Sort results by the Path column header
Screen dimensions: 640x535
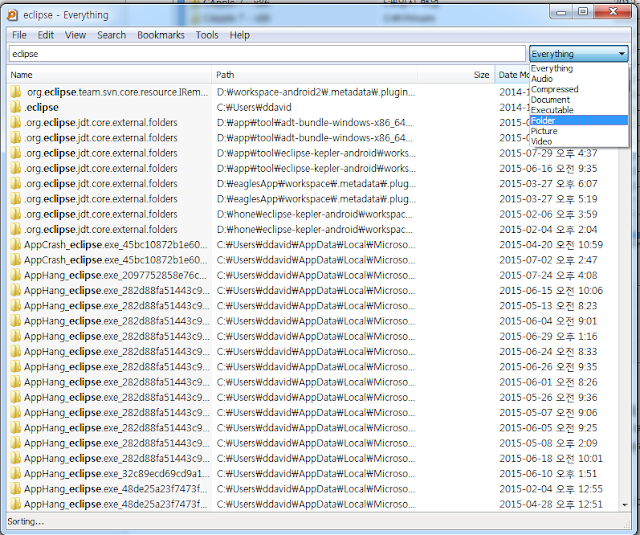click(314, 75)
